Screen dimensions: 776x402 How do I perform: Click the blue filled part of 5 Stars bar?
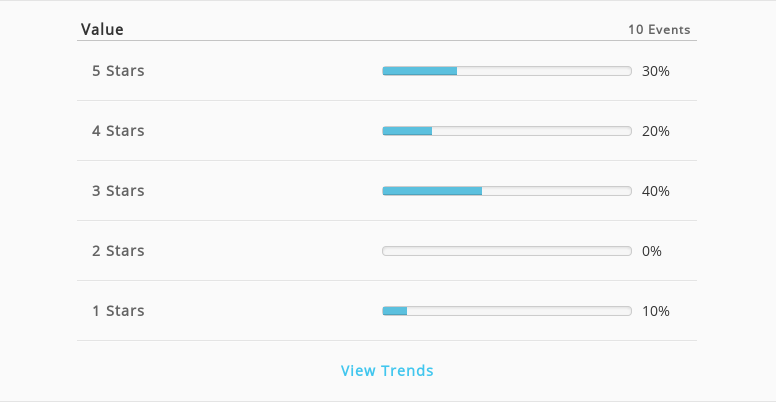[x=420, y=71]
